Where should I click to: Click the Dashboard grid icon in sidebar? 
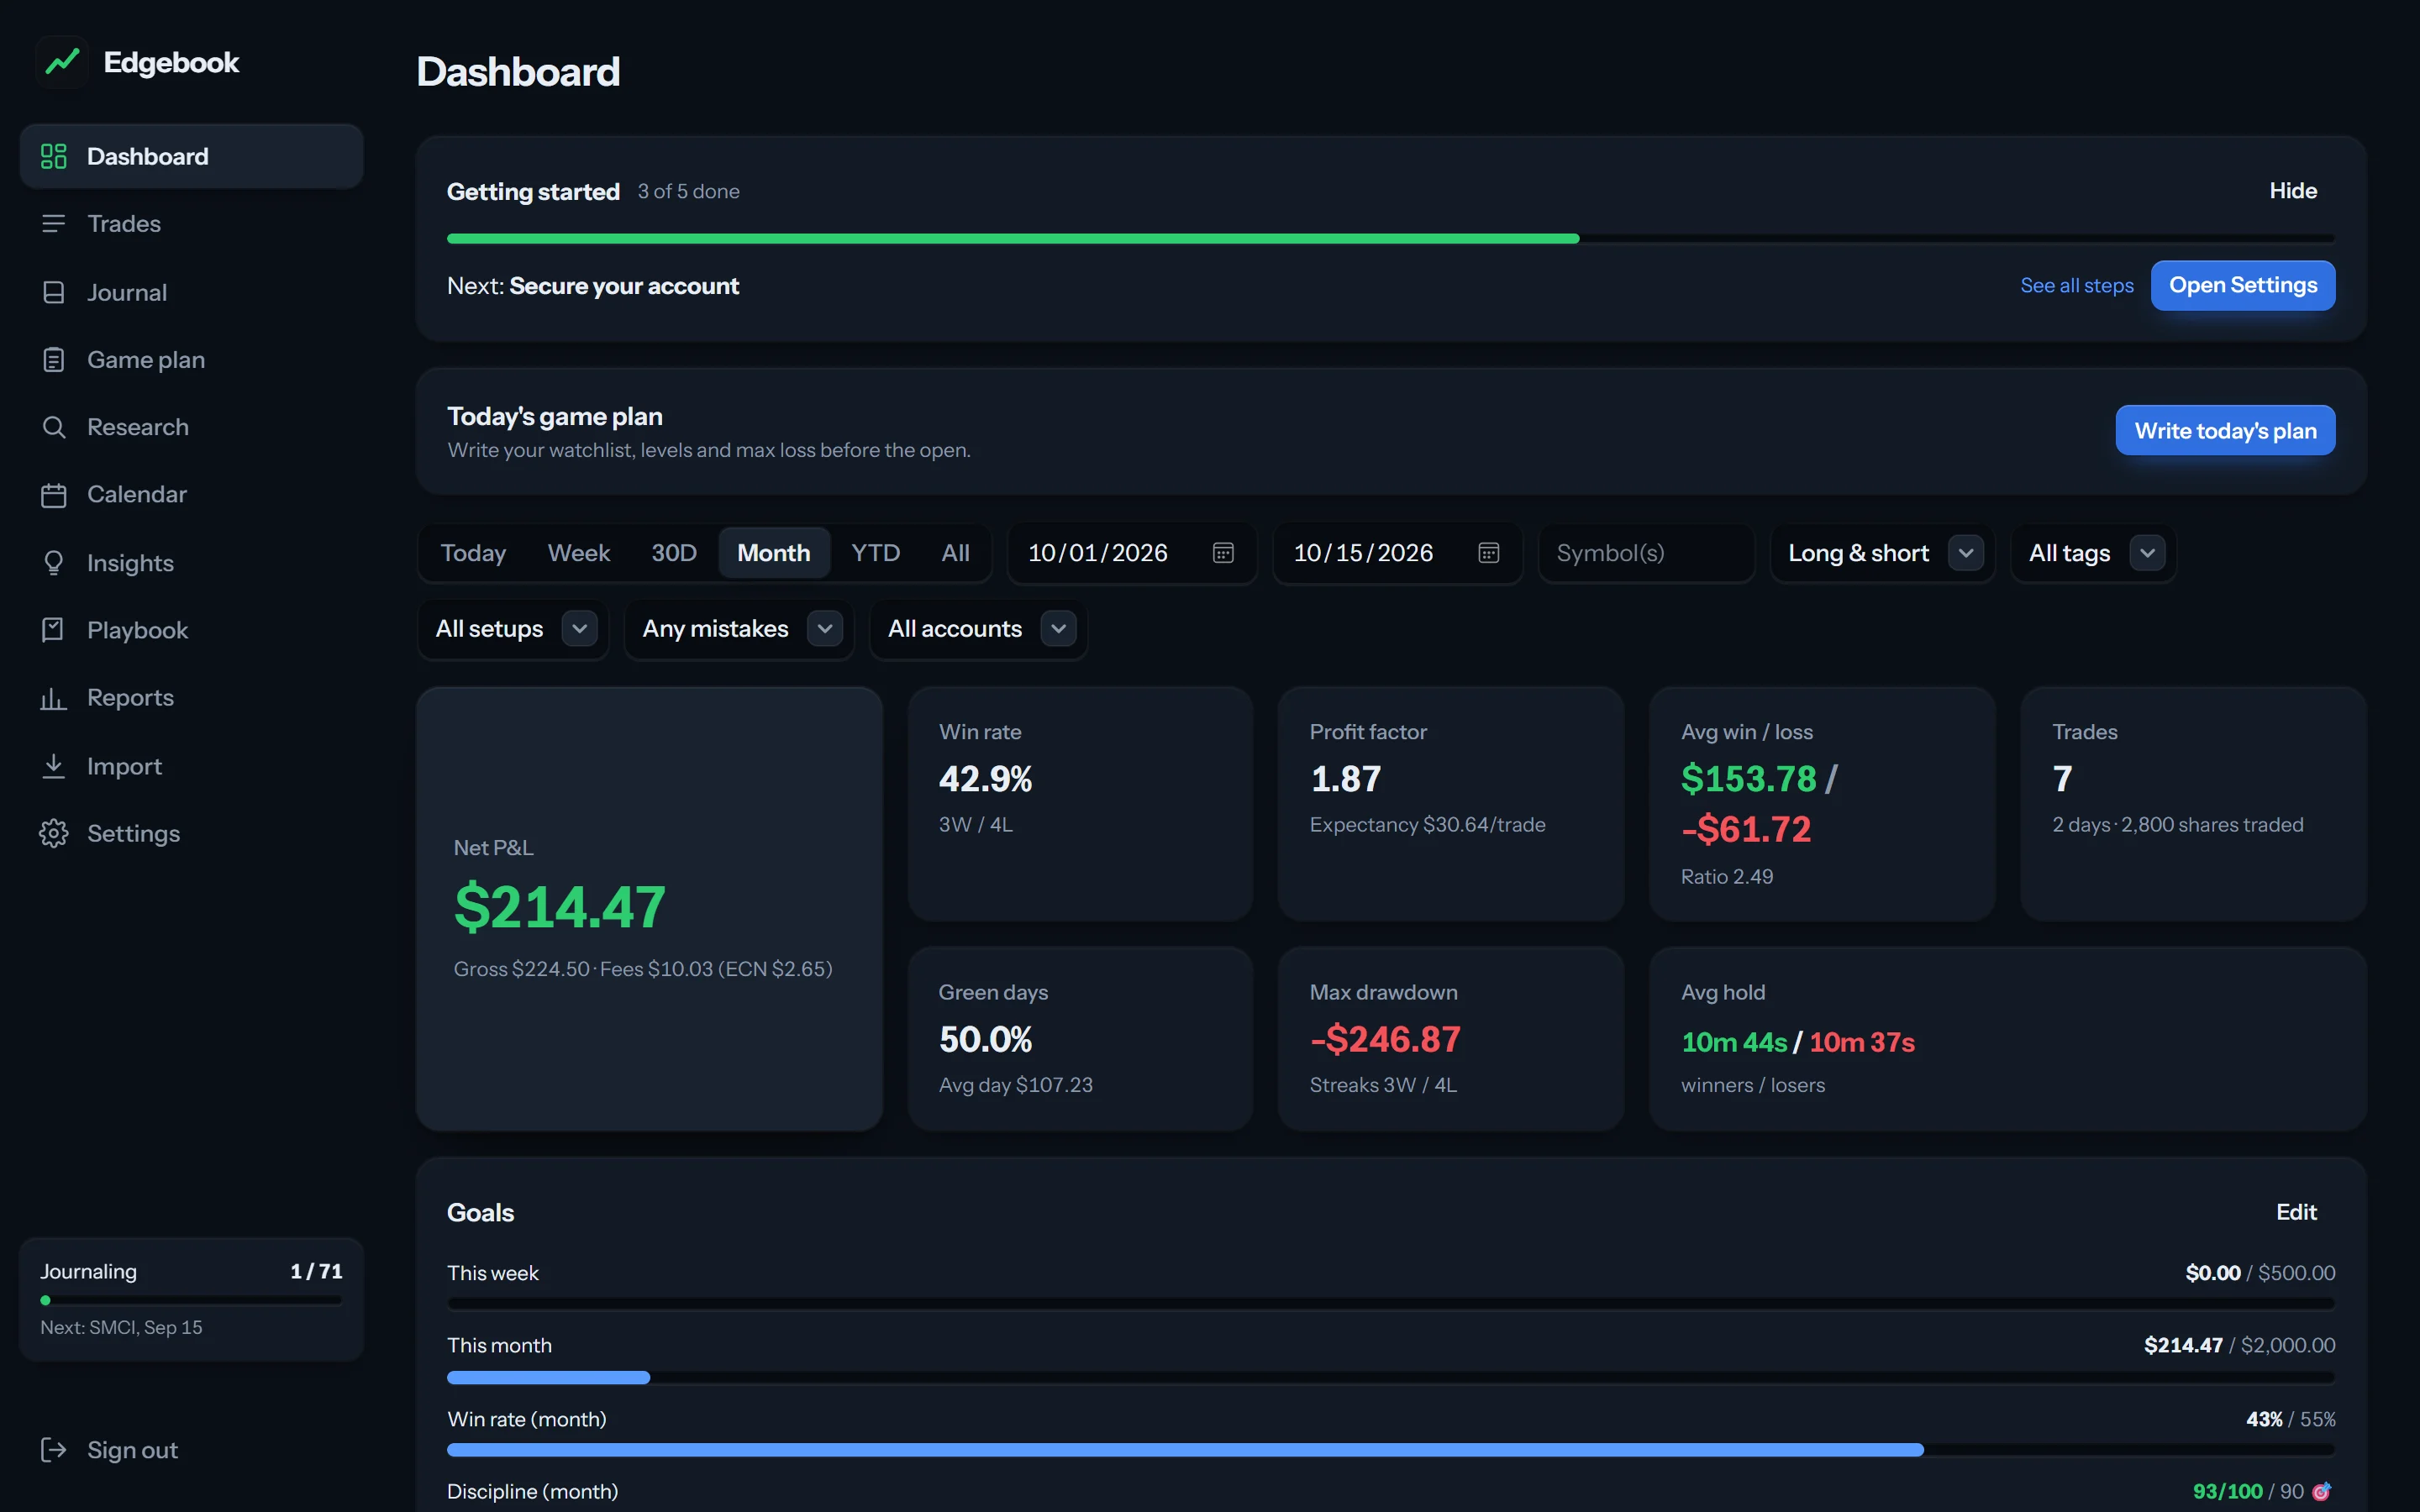click(53, 156)
